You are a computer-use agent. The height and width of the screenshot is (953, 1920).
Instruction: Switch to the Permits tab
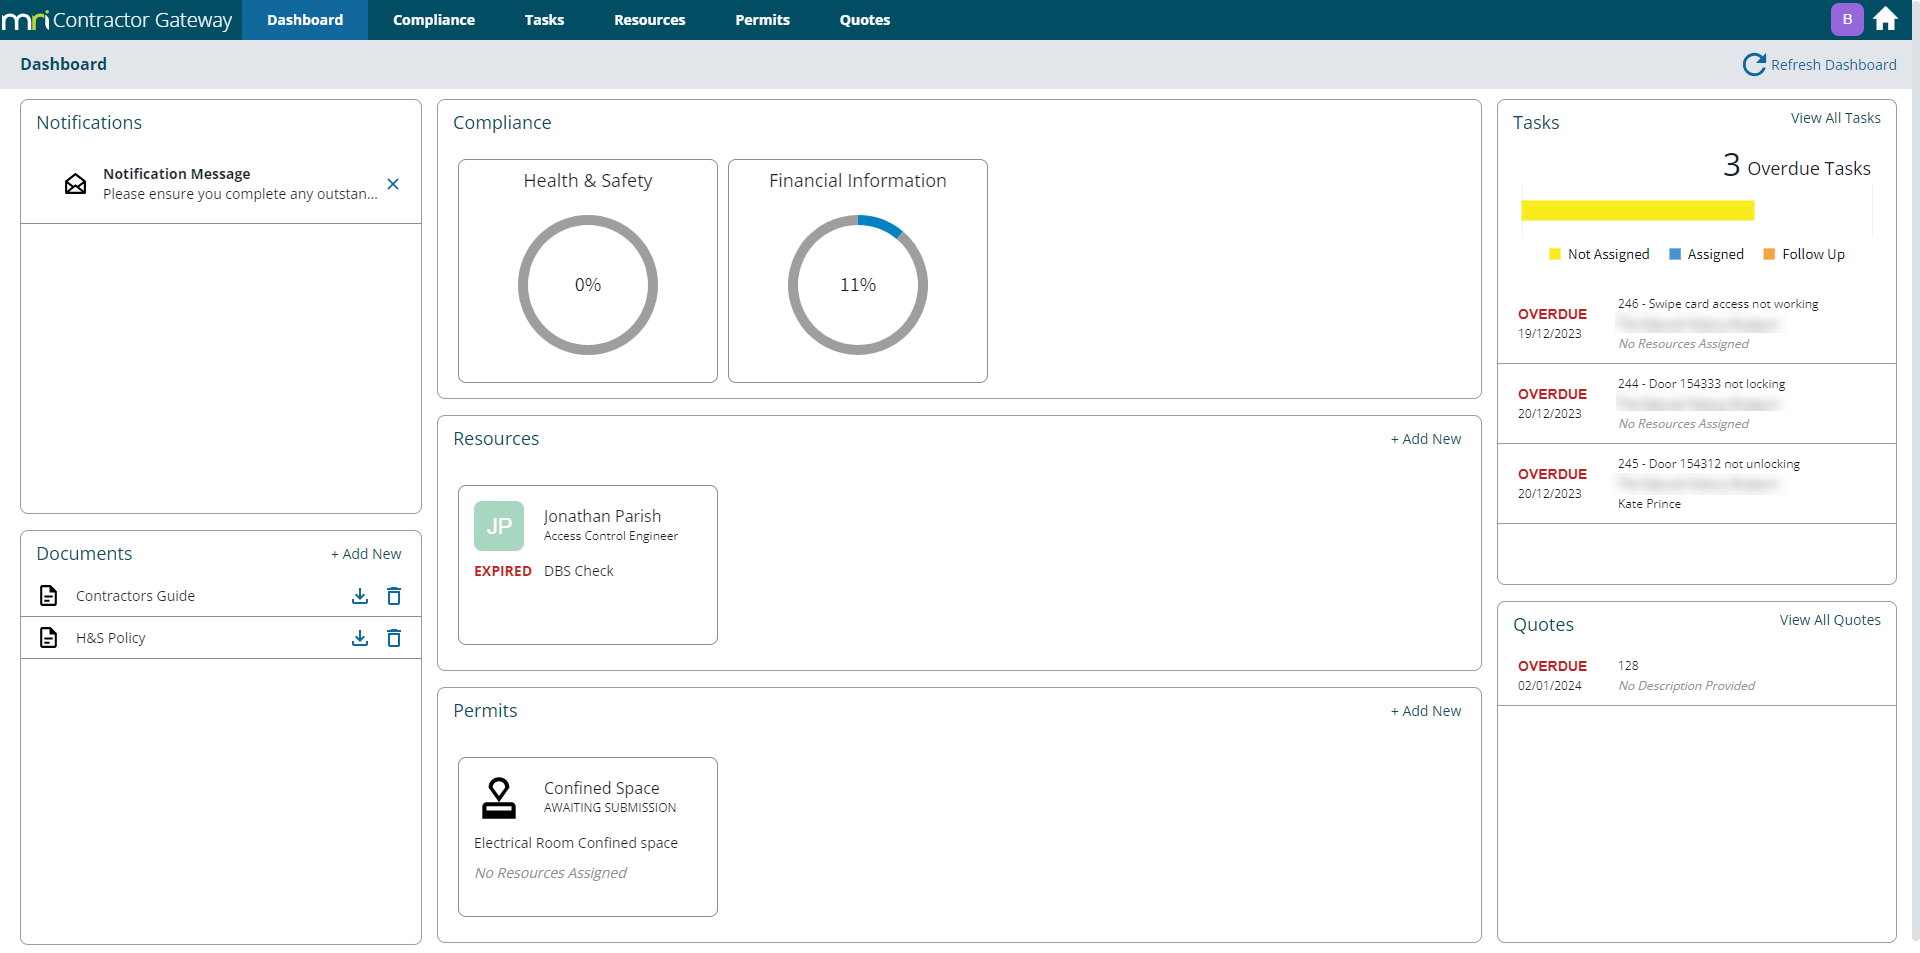coord(762,20)
